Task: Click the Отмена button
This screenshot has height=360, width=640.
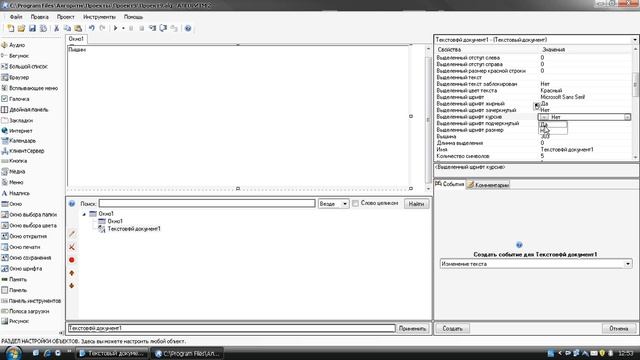Action: click(619, 329)
